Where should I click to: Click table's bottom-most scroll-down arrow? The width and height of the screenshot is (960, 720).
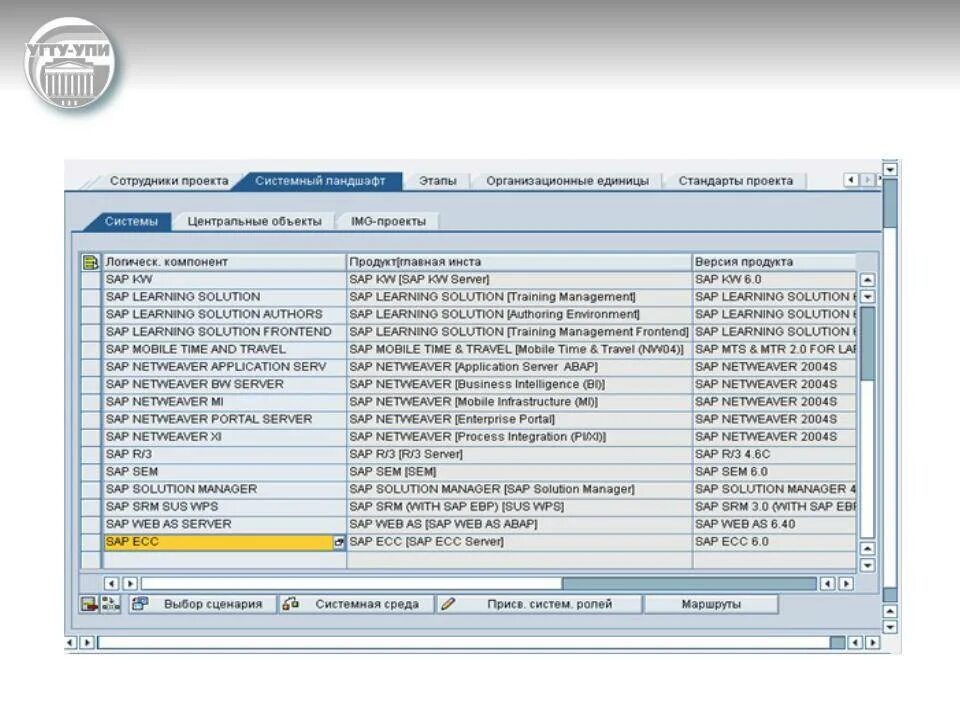coord(868,565)
